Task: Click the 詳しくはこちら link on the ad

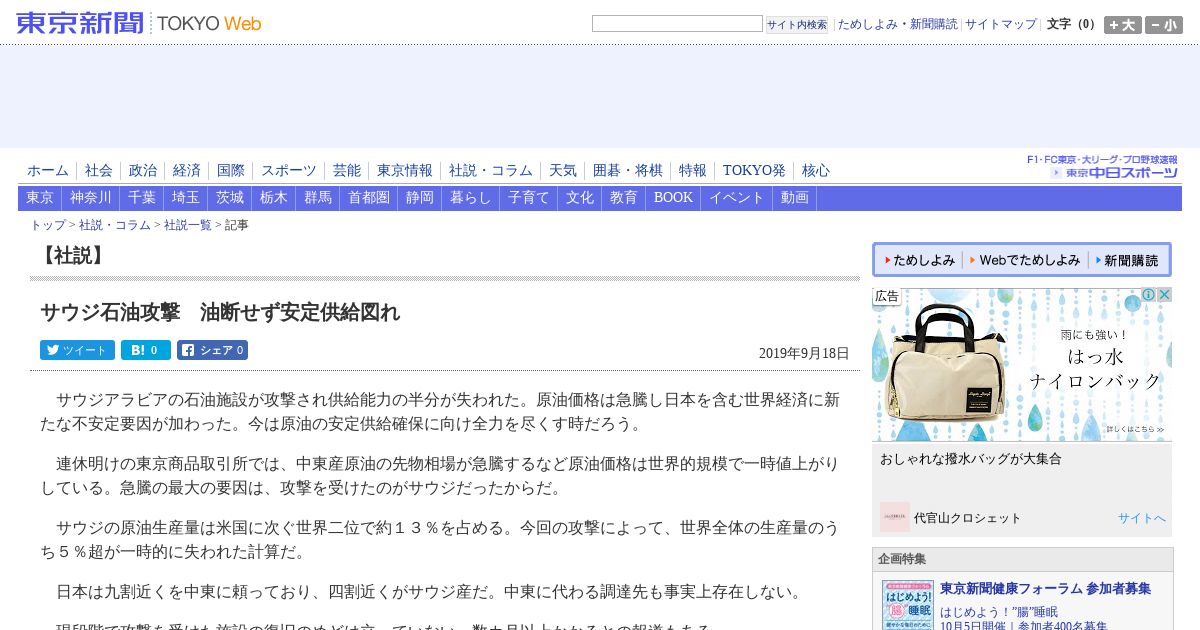Action: point(1135,429)
